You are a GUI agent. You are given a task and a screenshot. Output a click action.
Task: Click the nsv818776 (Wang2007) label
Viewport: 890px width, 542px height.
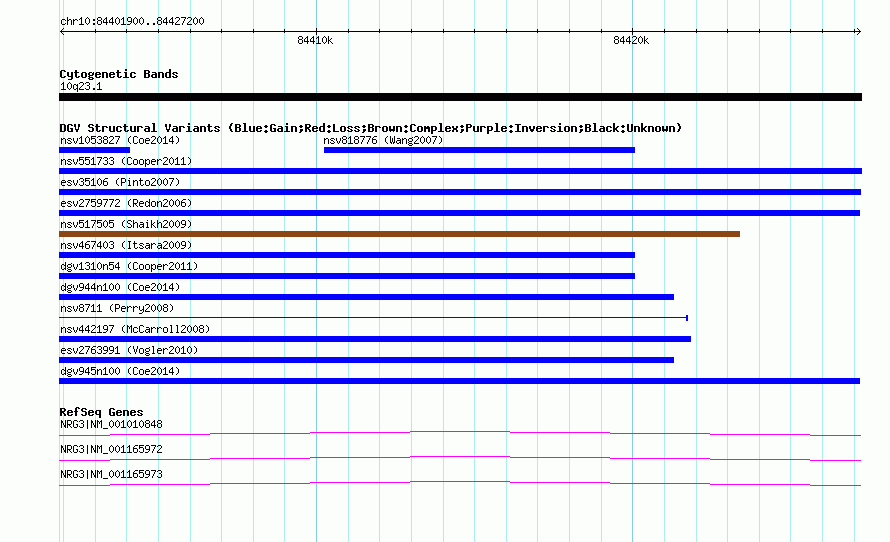coord(383,140)
